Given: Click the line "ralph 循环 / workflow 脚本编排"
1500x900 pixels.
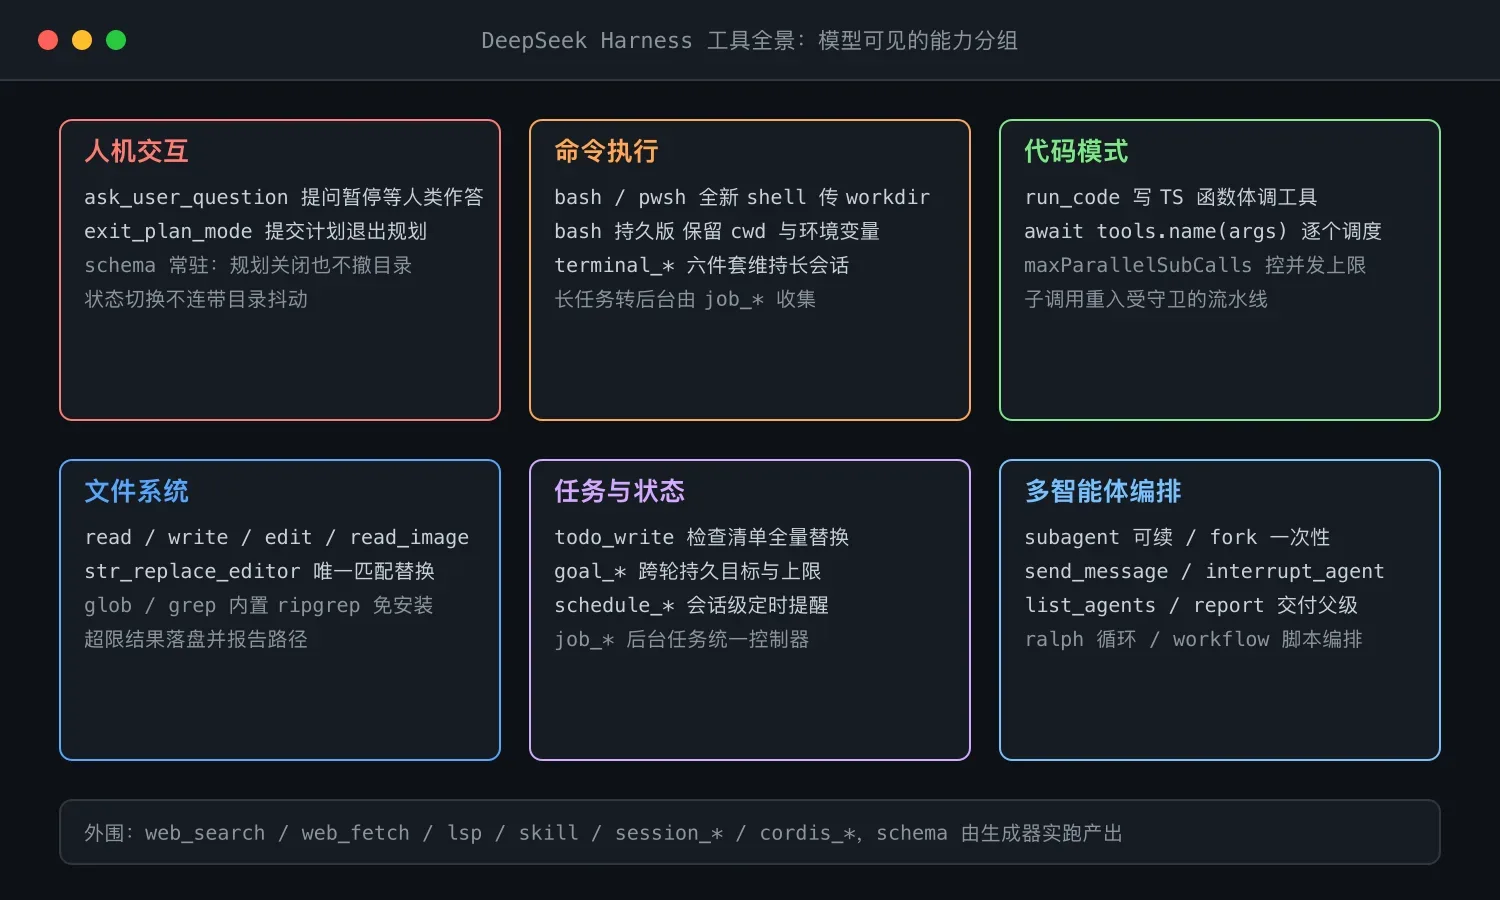Looking at the screenshot, I should [x=1193, y=639].
